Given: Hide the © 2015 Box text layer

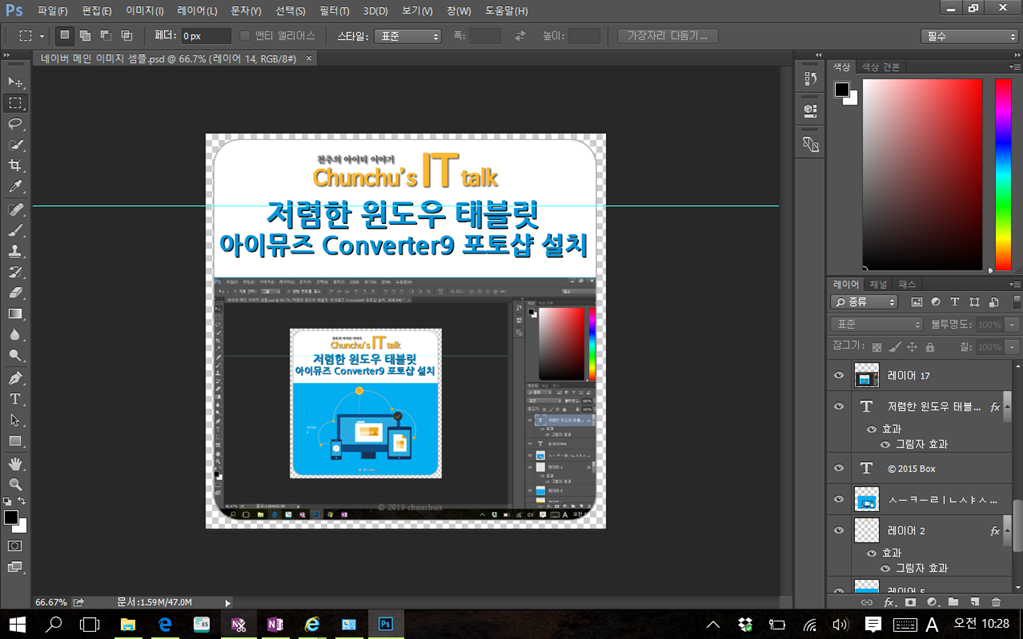Looking at the screenshot, I should [839, 468].
